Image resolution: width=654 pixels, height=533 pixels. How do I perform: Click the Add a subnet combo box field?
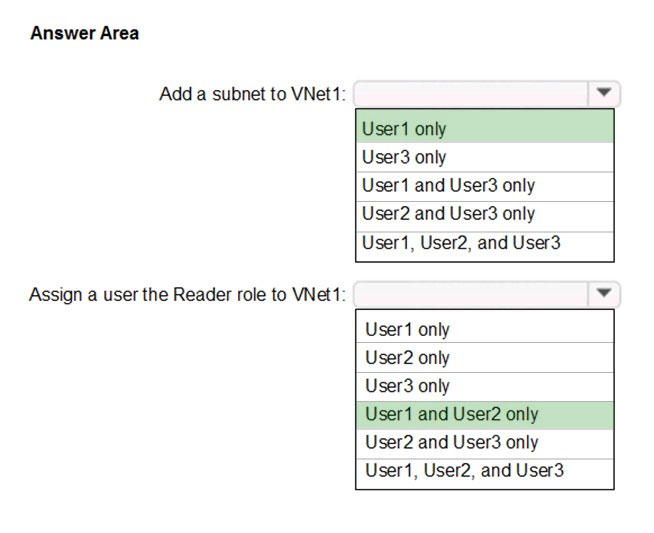(x=486, y=94)
